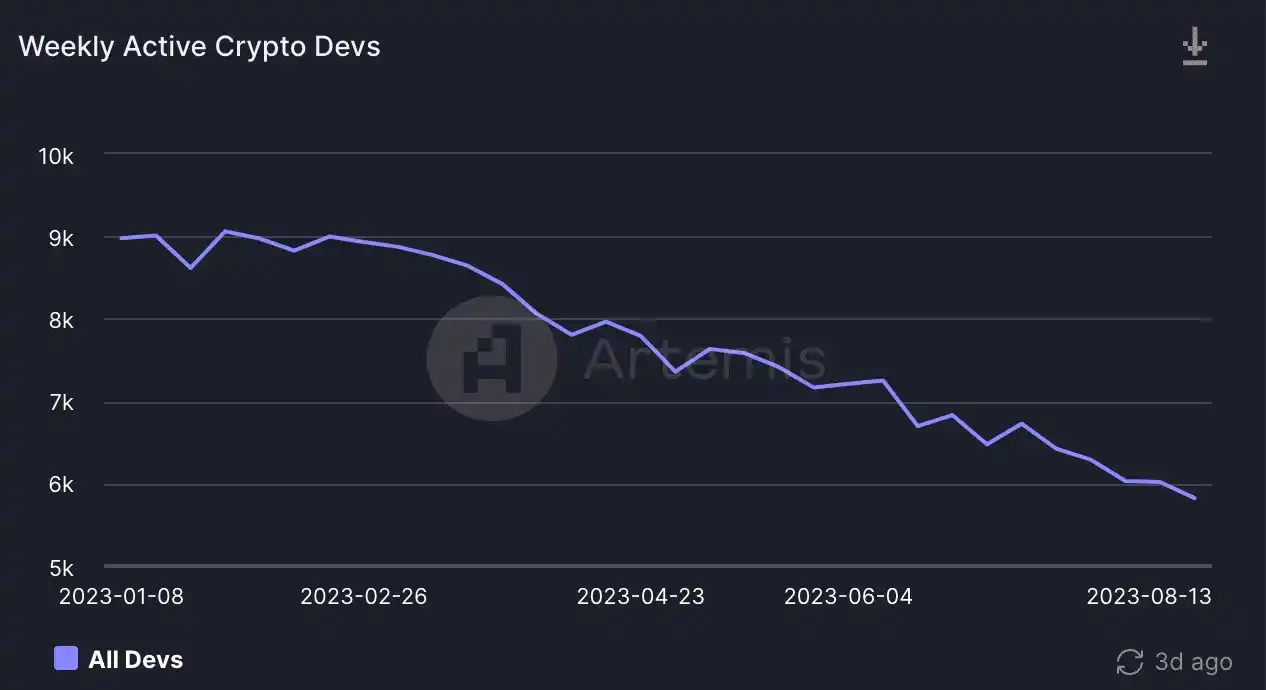This screenshot has width=1266, height=690.
Task: Select the 2023-08-13 date label
Action: (1149, 597)
